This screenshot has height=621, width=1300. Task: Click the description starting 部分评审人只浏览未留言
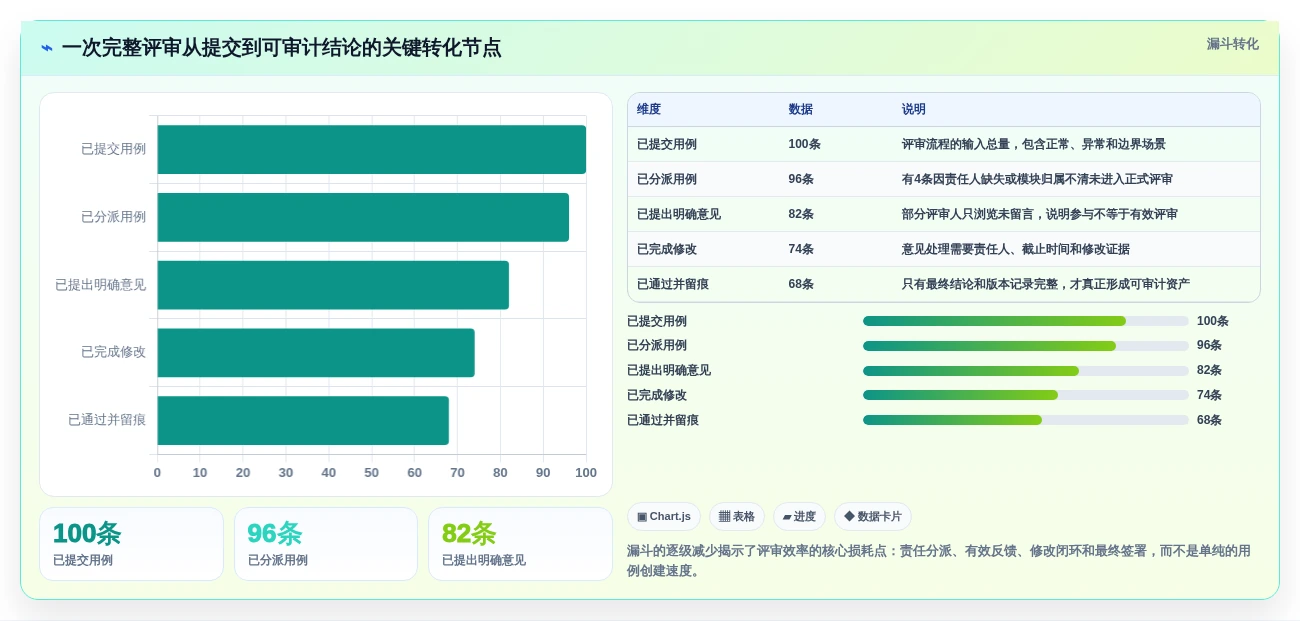point(1040,214)
